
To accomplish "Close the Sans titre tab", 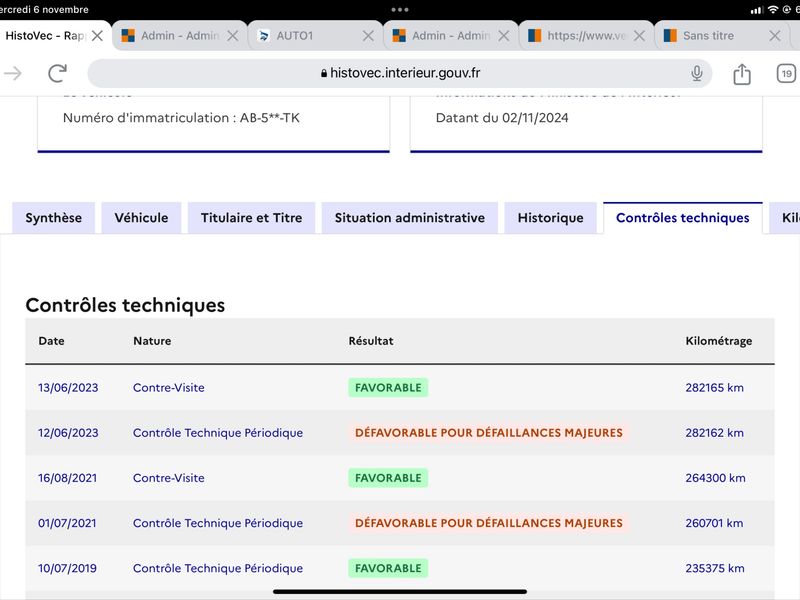I will click(774, 36).
